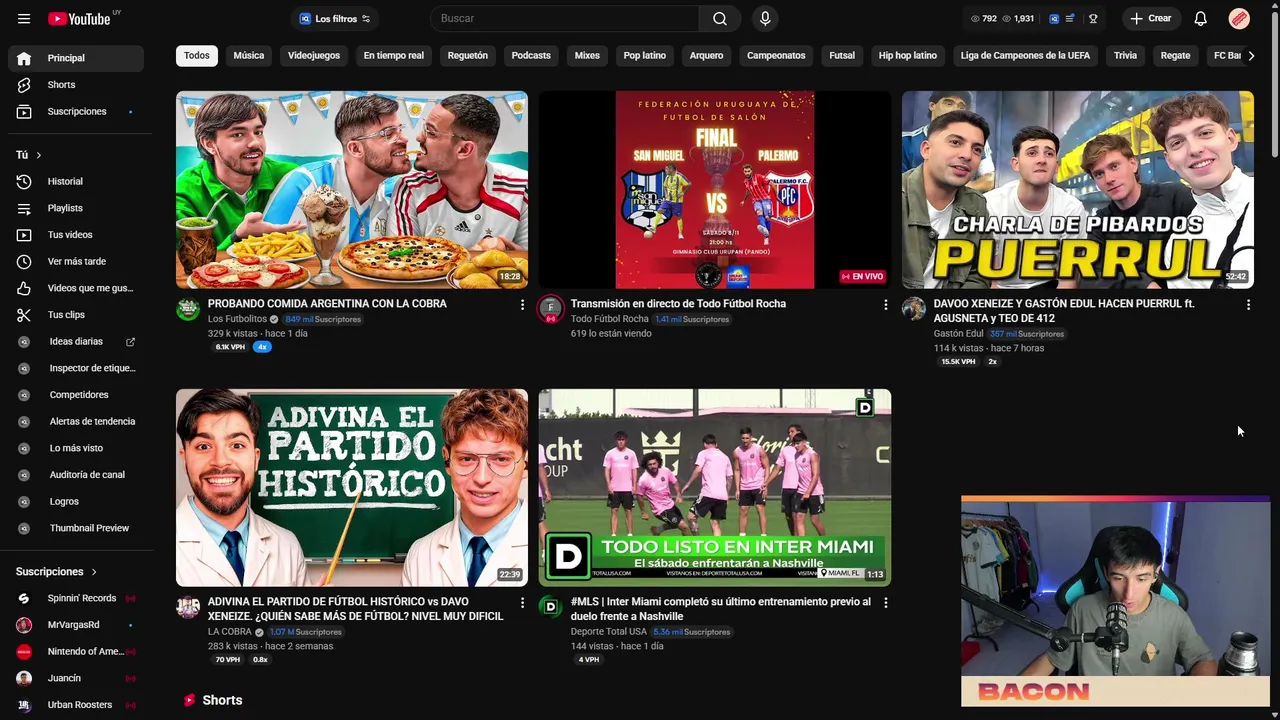This screenshot has width=1280, height=720.
Task: Select the Mixes filter chip
Action: point(587,56)
